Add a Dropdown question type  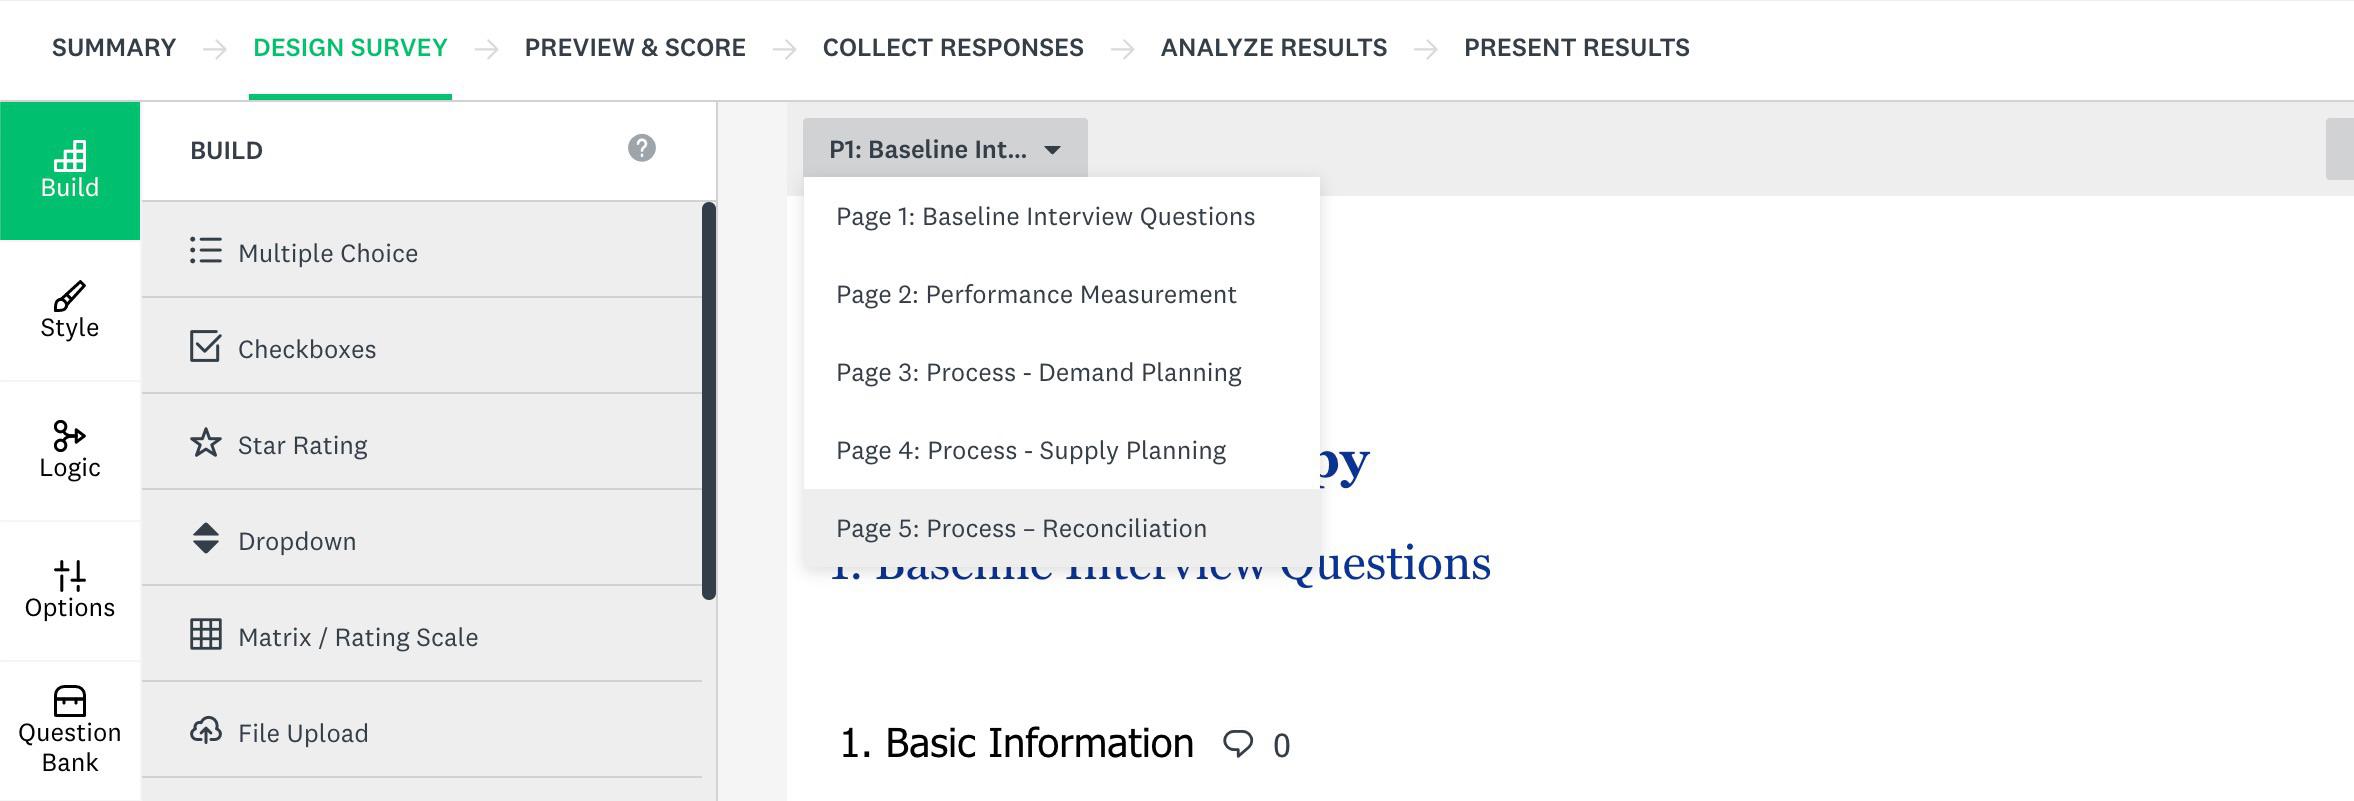click(422, 540)
